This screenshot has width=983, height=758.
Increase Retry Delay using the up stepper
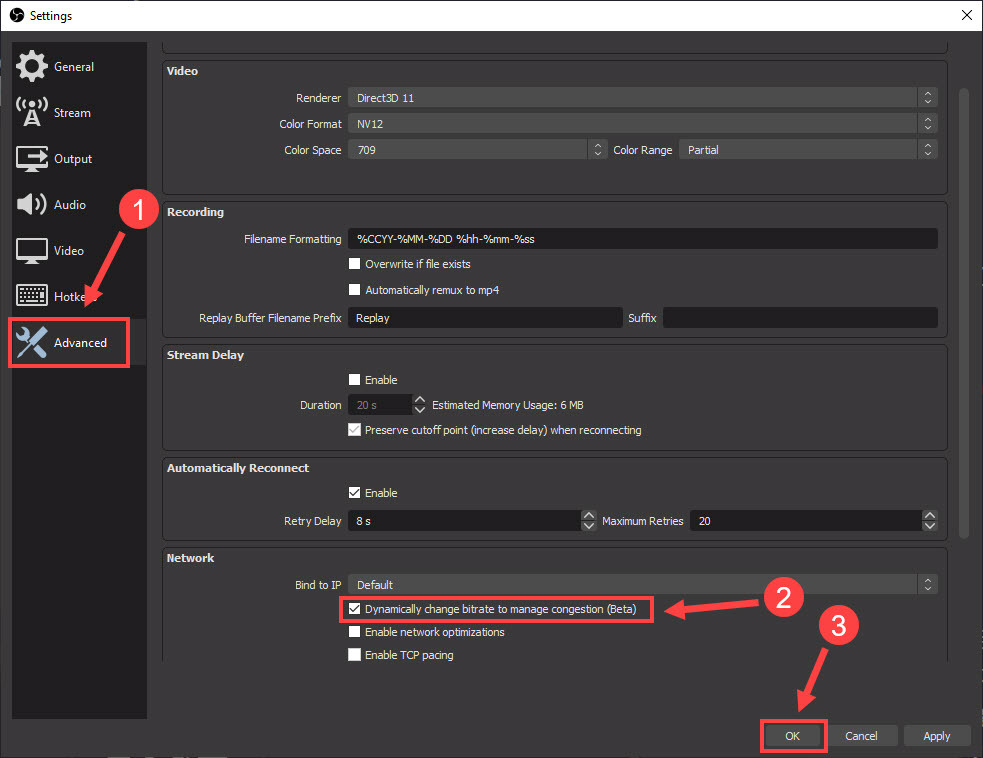(588, 516)
